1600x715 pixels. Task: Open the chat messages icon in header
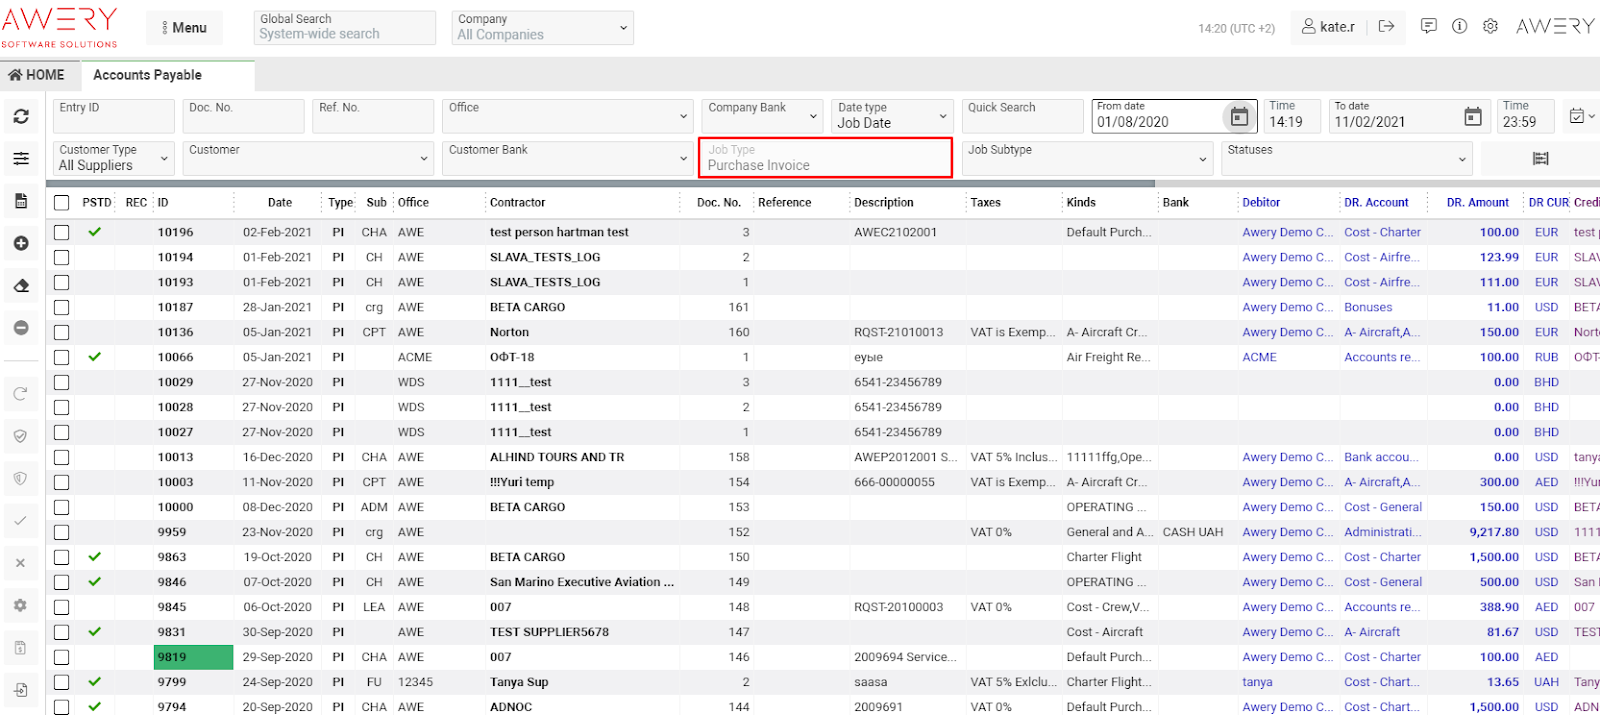[1429, 27]
